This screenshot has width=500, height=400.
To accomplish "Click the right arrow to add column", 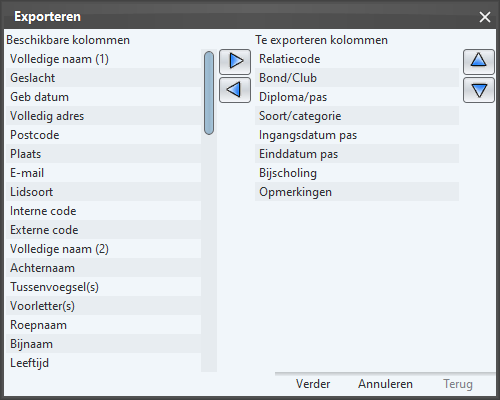I will (x=235, y=62).
